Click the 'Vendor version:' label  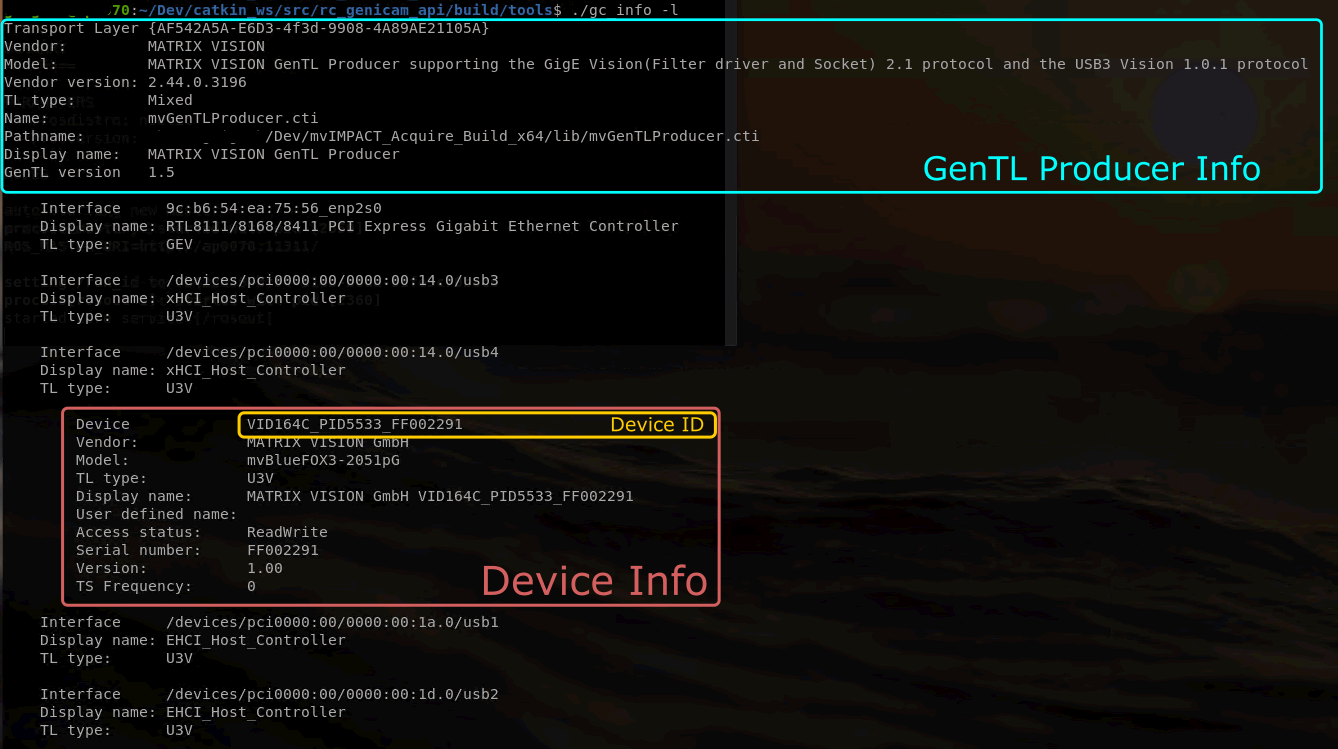(x=71, y=82)
